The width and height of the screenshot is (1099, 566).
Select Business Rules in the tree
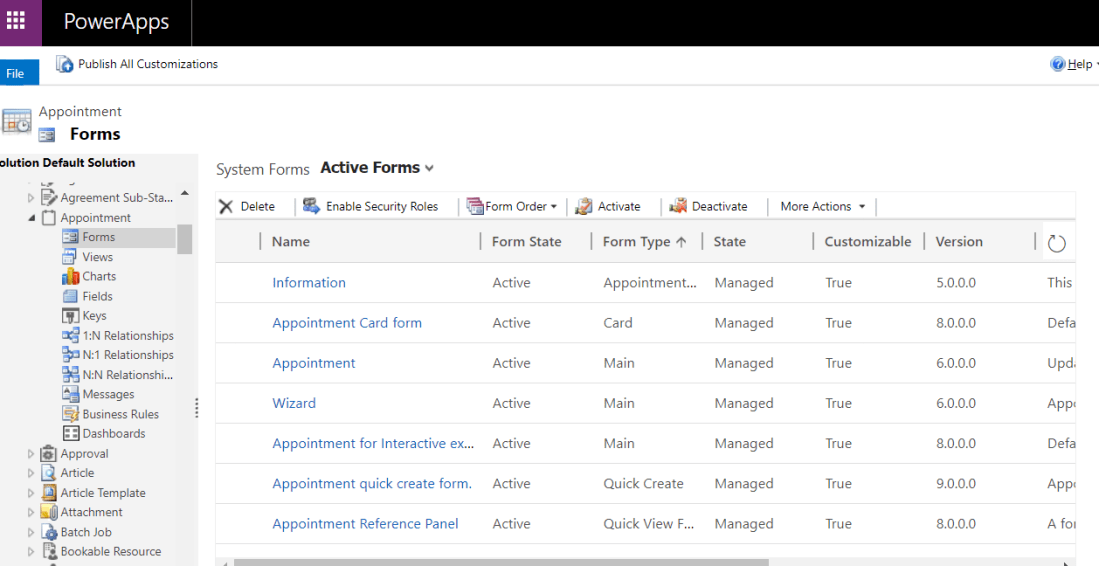[120, 414]
